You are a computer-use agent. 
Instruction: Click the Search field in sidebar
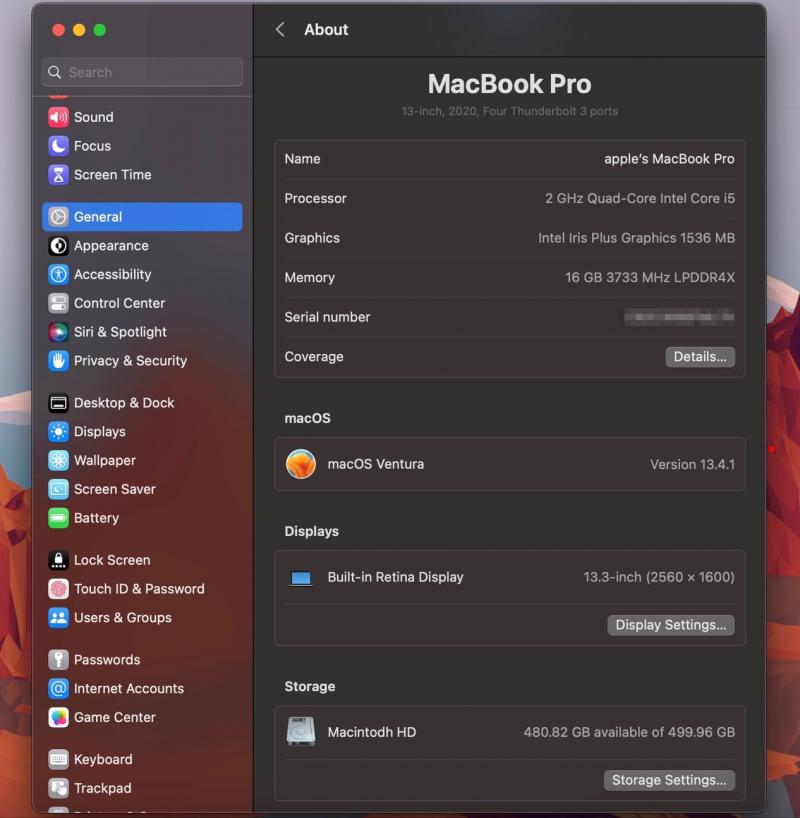tap(142, 72)
